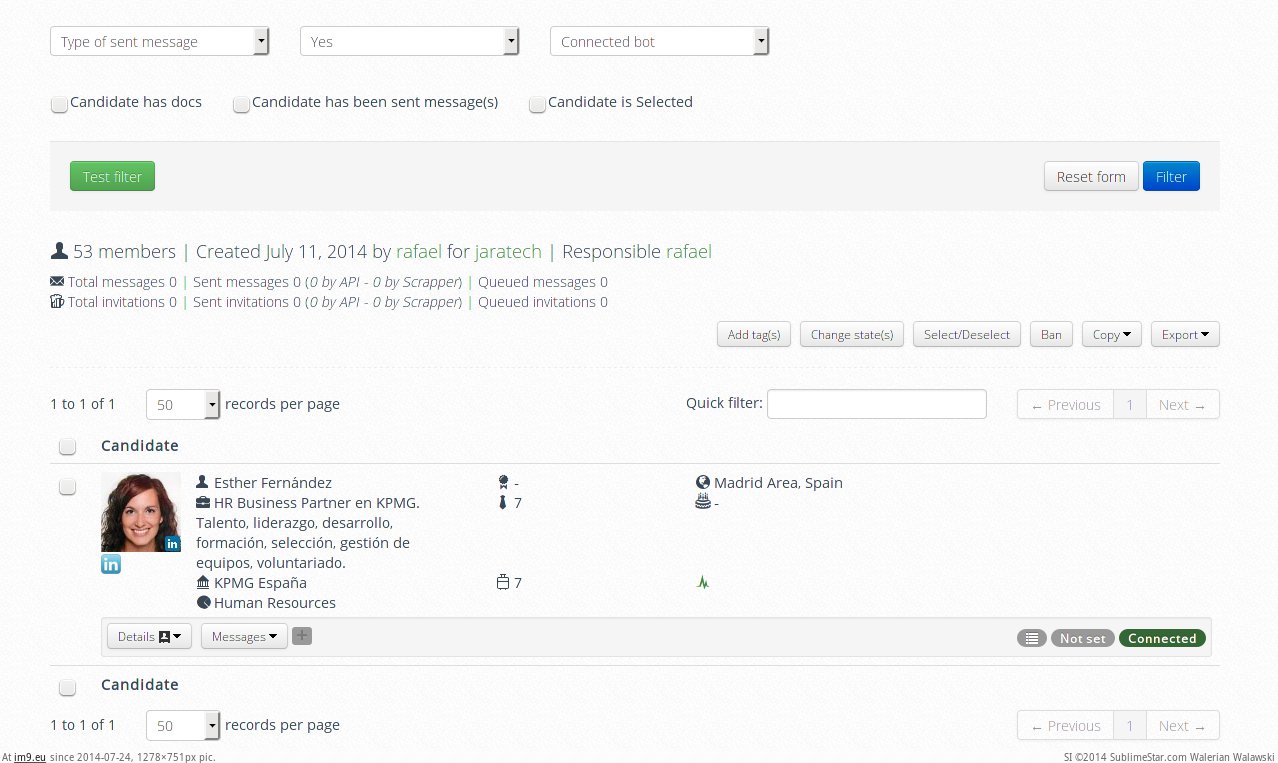1278x763 pixels.
Task: Open the top records per page selector
Action: [x=183, y=404]
